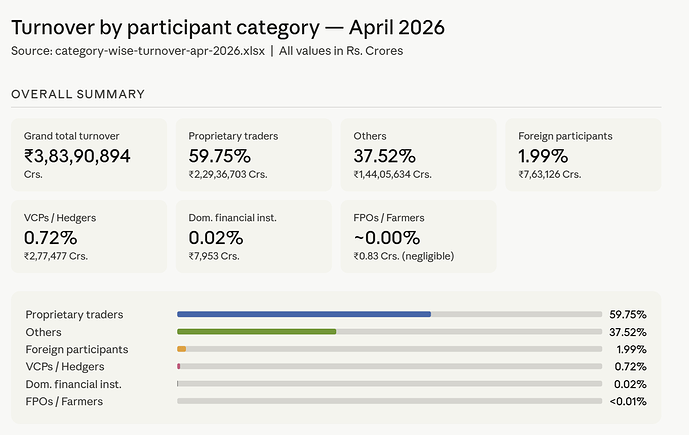Click the source file name text
Screen dimensions: 689x435
pos(160,51)
